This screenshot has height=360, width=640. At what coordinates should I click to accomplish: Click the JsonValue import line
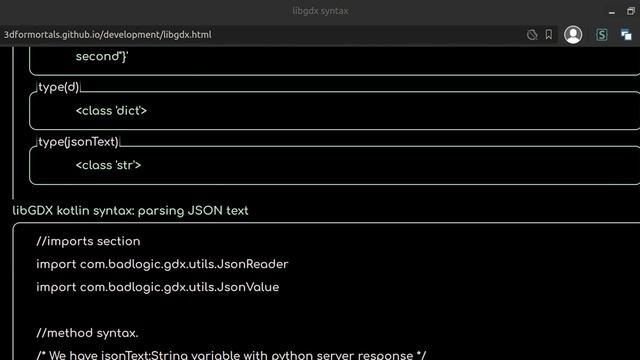pos(158,287)
